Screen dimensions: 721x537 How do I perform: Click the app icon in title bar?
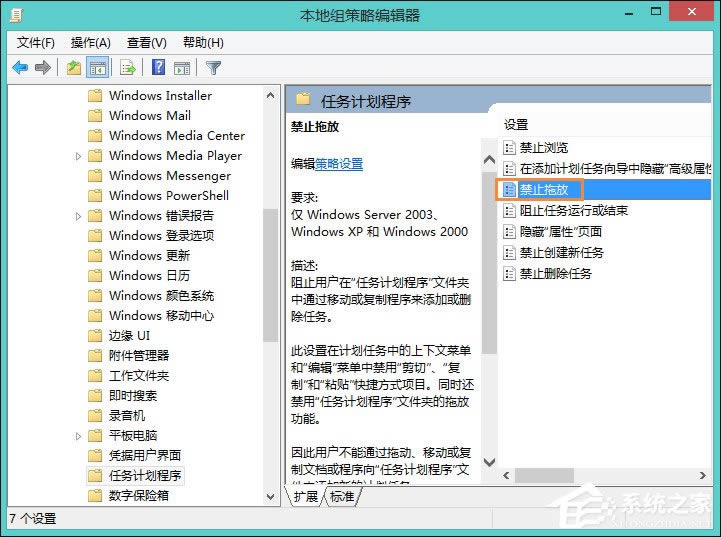point(16,15)
